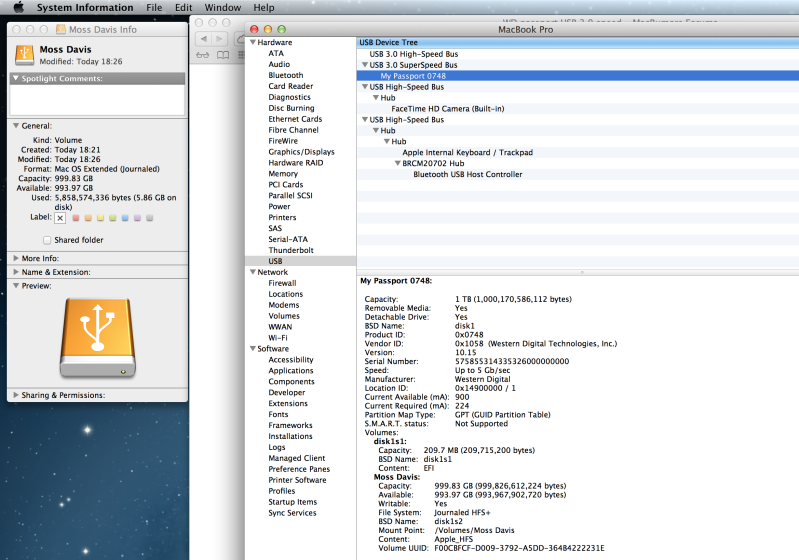Screen dimensions: 799x560
Task: Click the back arrow in the browser window
Action: click(x=204, y=38)
